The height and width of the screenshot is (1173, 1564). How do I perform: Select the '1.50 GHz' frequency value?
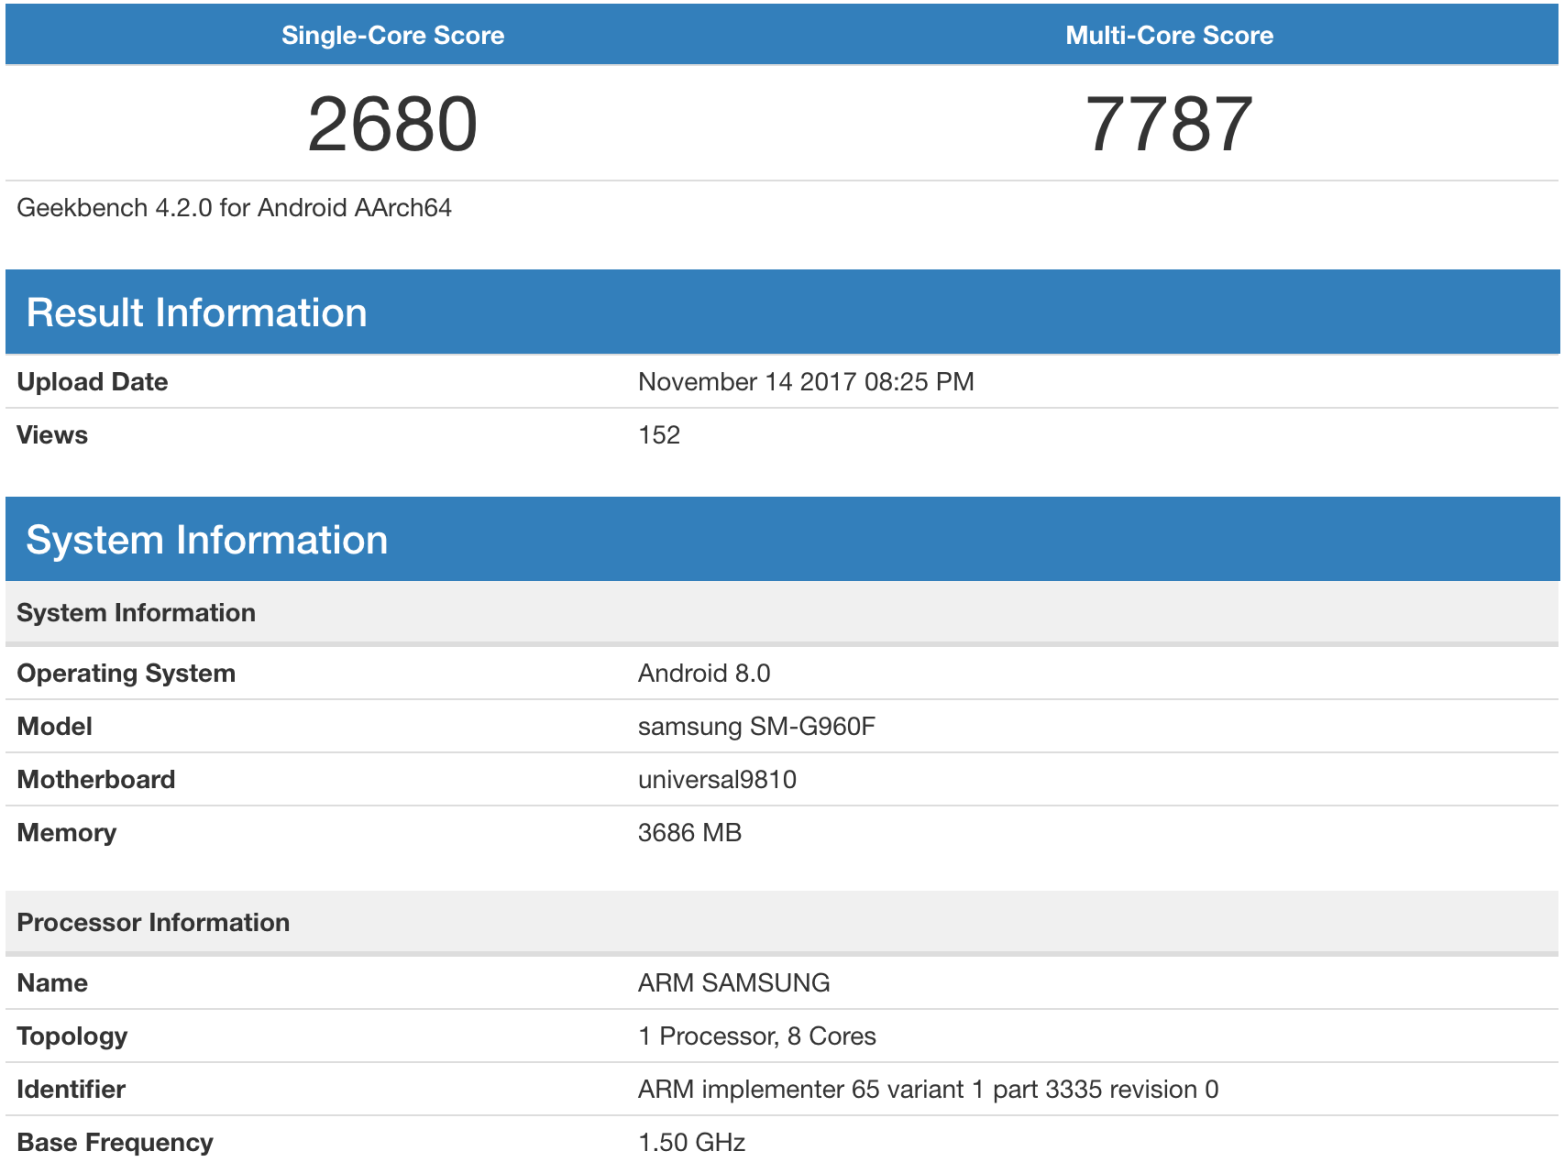692,1142
